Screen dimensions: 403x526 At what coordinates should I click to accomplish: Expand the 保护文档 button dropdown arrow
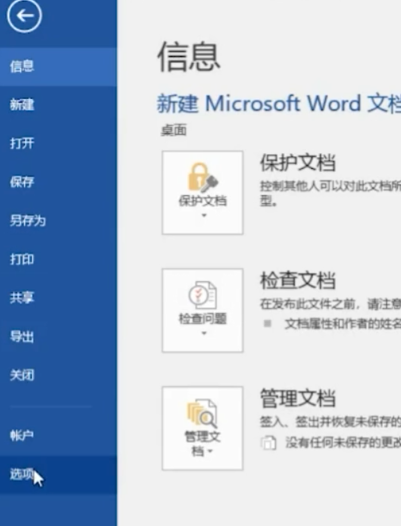coord(203,216)
